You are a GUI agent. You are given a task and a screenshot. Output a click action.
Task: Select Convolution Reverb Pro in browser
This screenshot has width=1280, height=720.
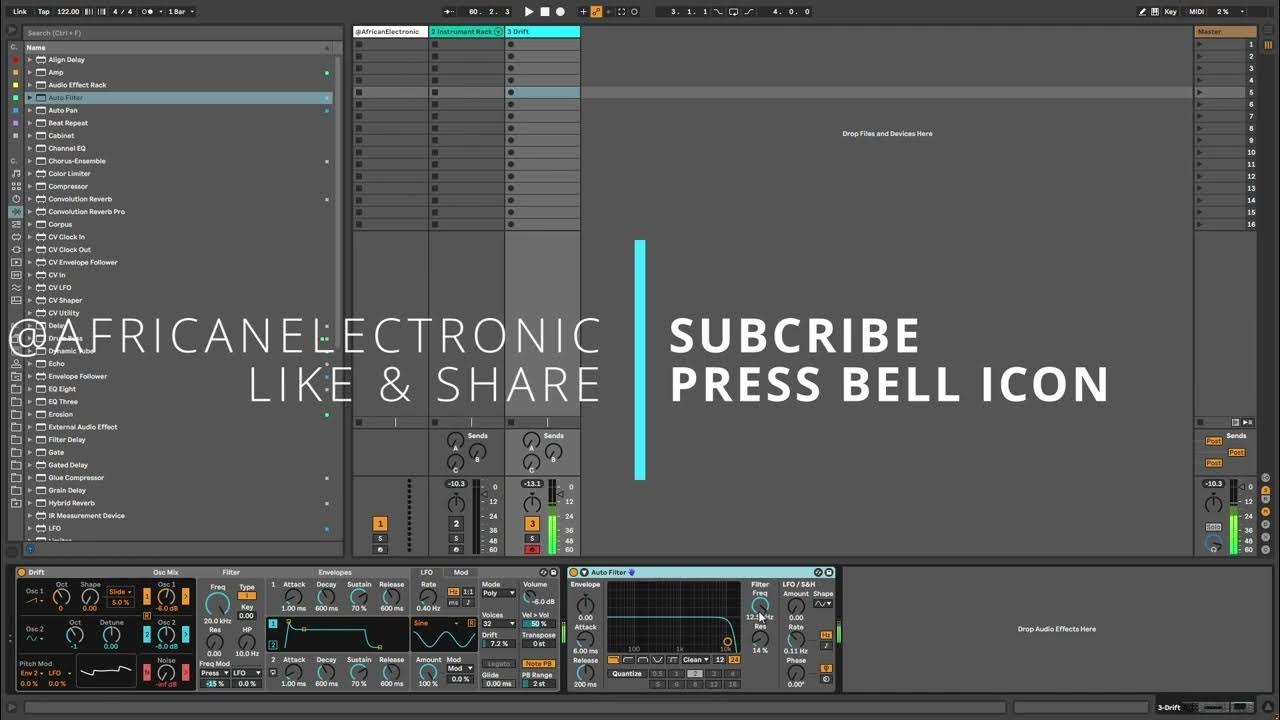(86, 212)
